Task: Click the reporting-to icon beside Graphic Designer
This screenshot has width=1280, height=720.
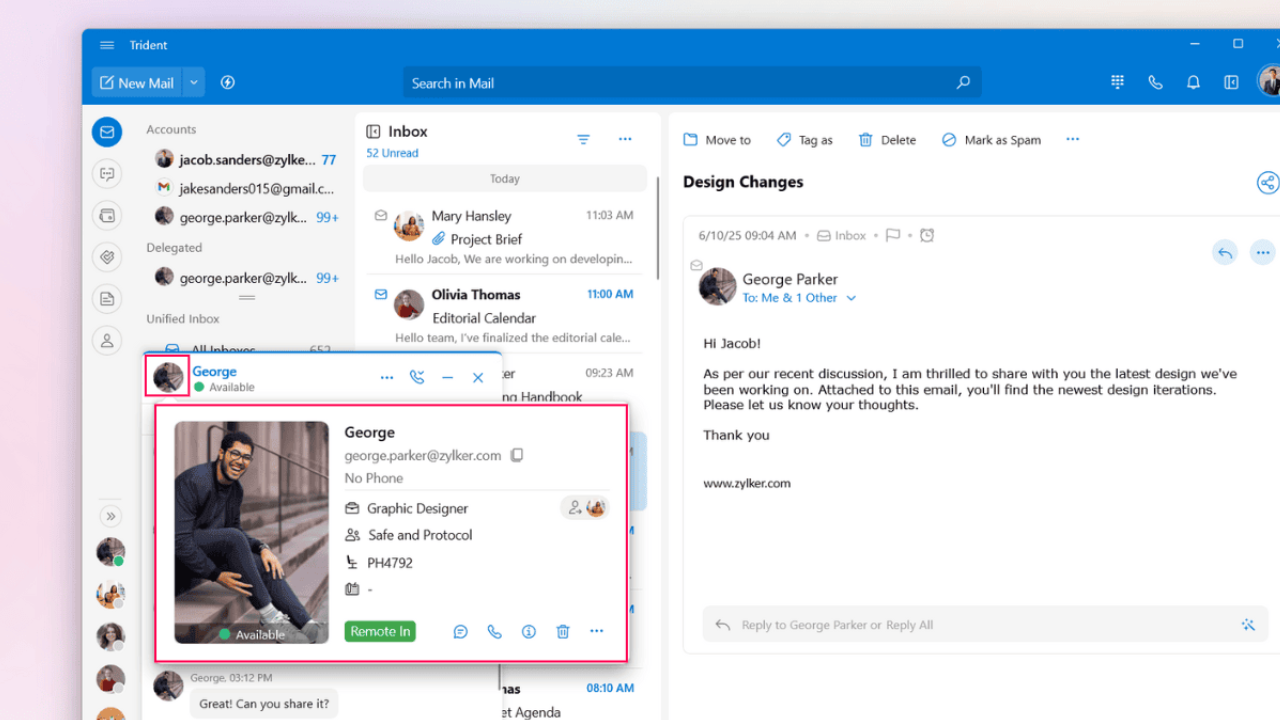Action: click(x=587, y=508)
